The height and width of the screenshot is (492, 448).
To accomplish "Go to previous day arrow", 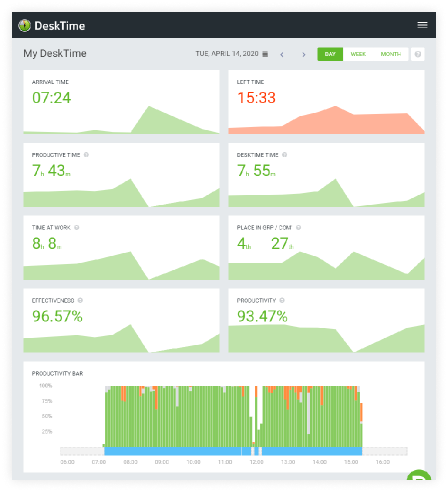I will pos(282,54).
